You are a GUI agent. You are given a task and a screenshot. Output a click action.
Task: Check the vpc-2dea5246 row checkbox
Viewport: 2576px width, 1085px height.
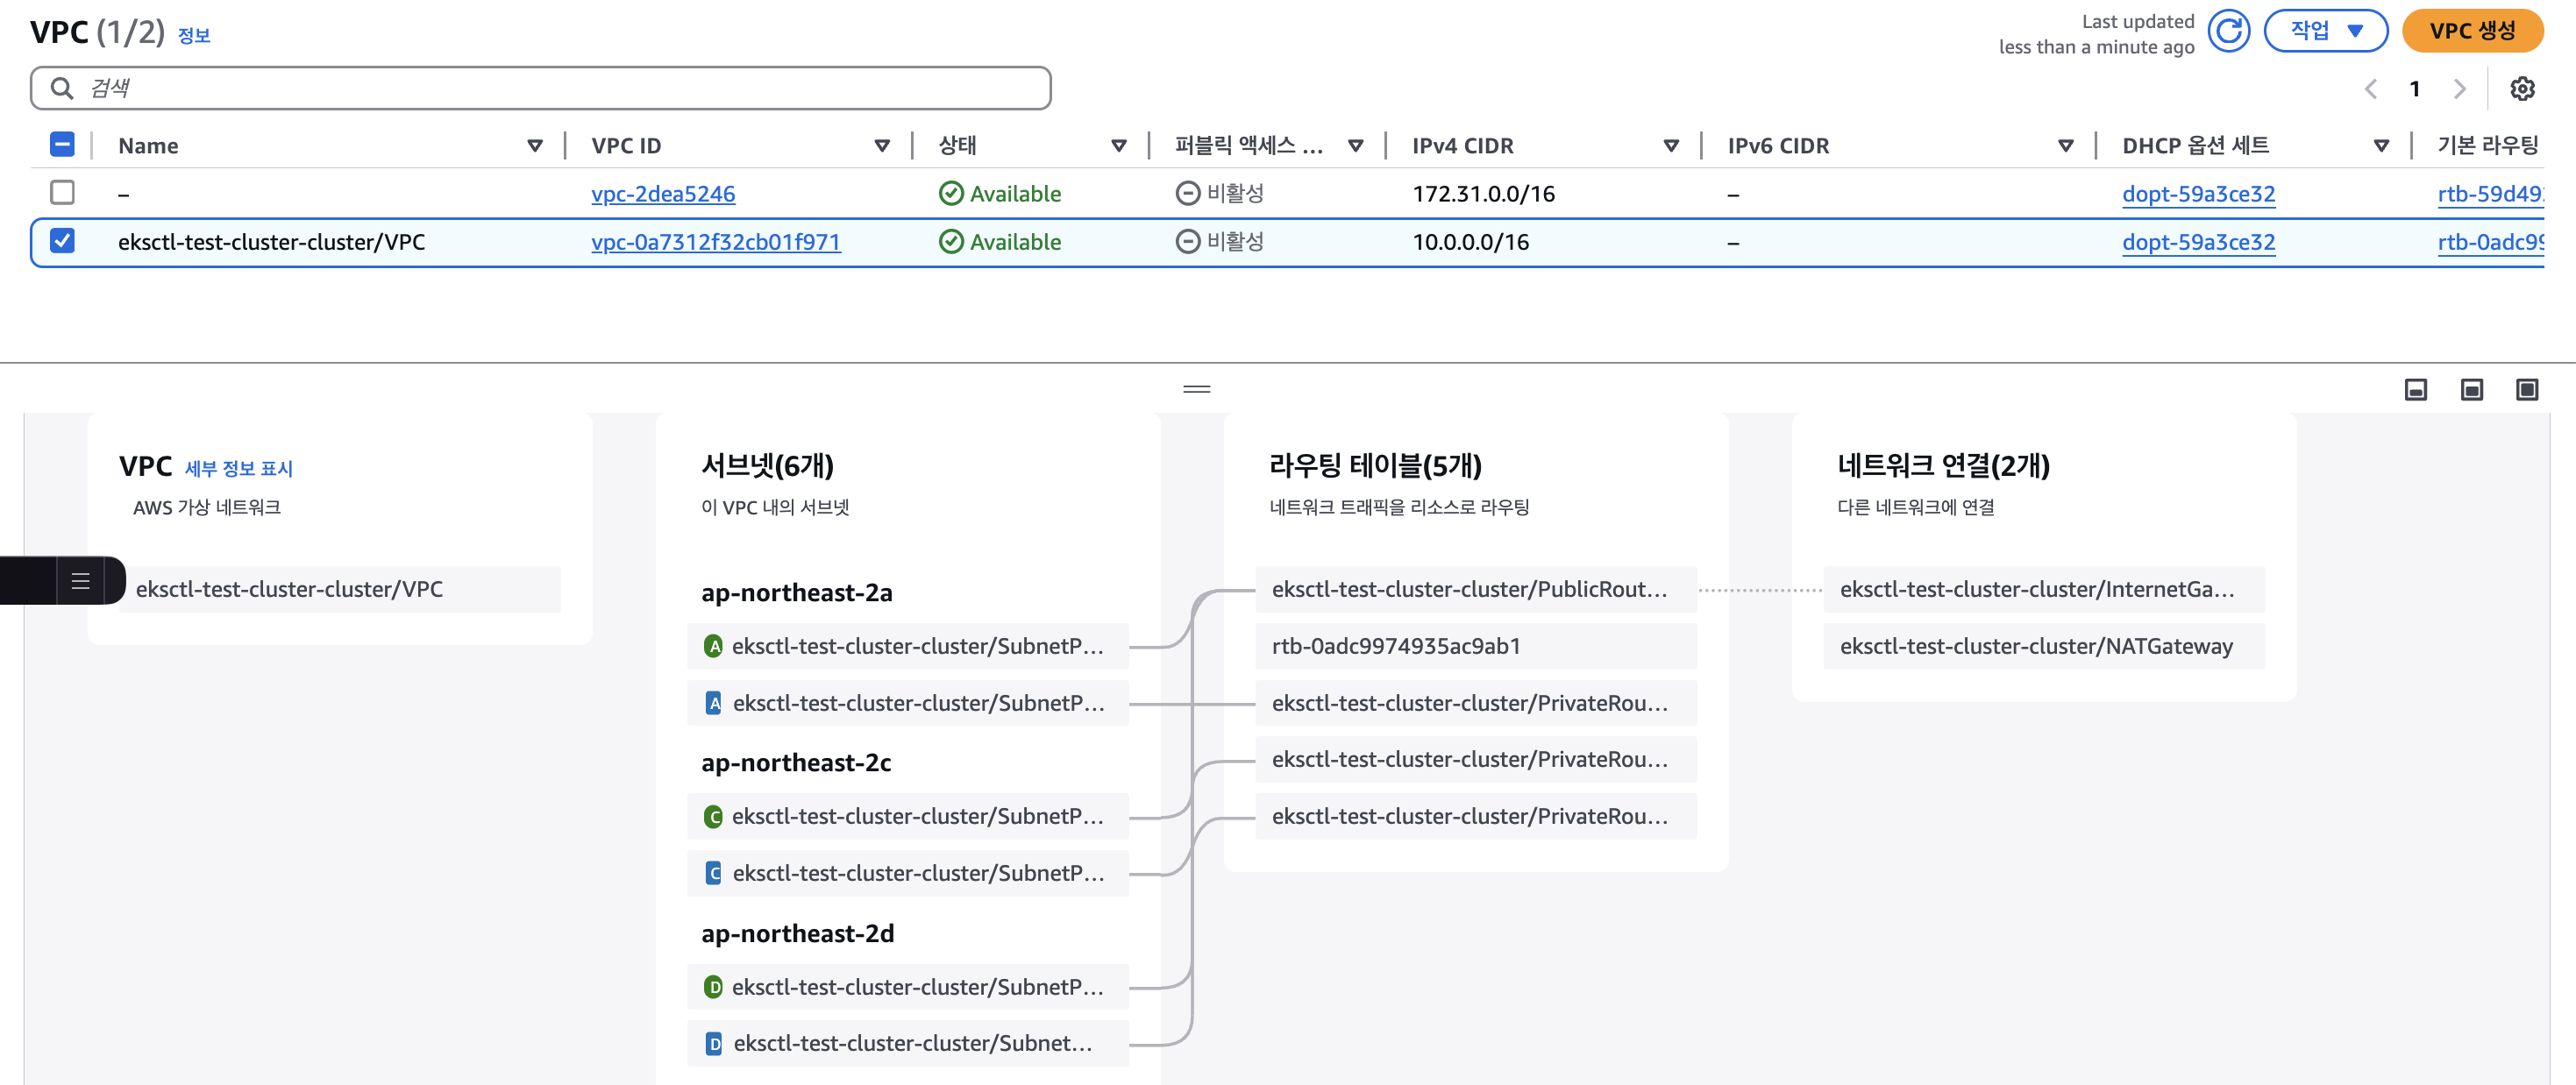(62, 192)
